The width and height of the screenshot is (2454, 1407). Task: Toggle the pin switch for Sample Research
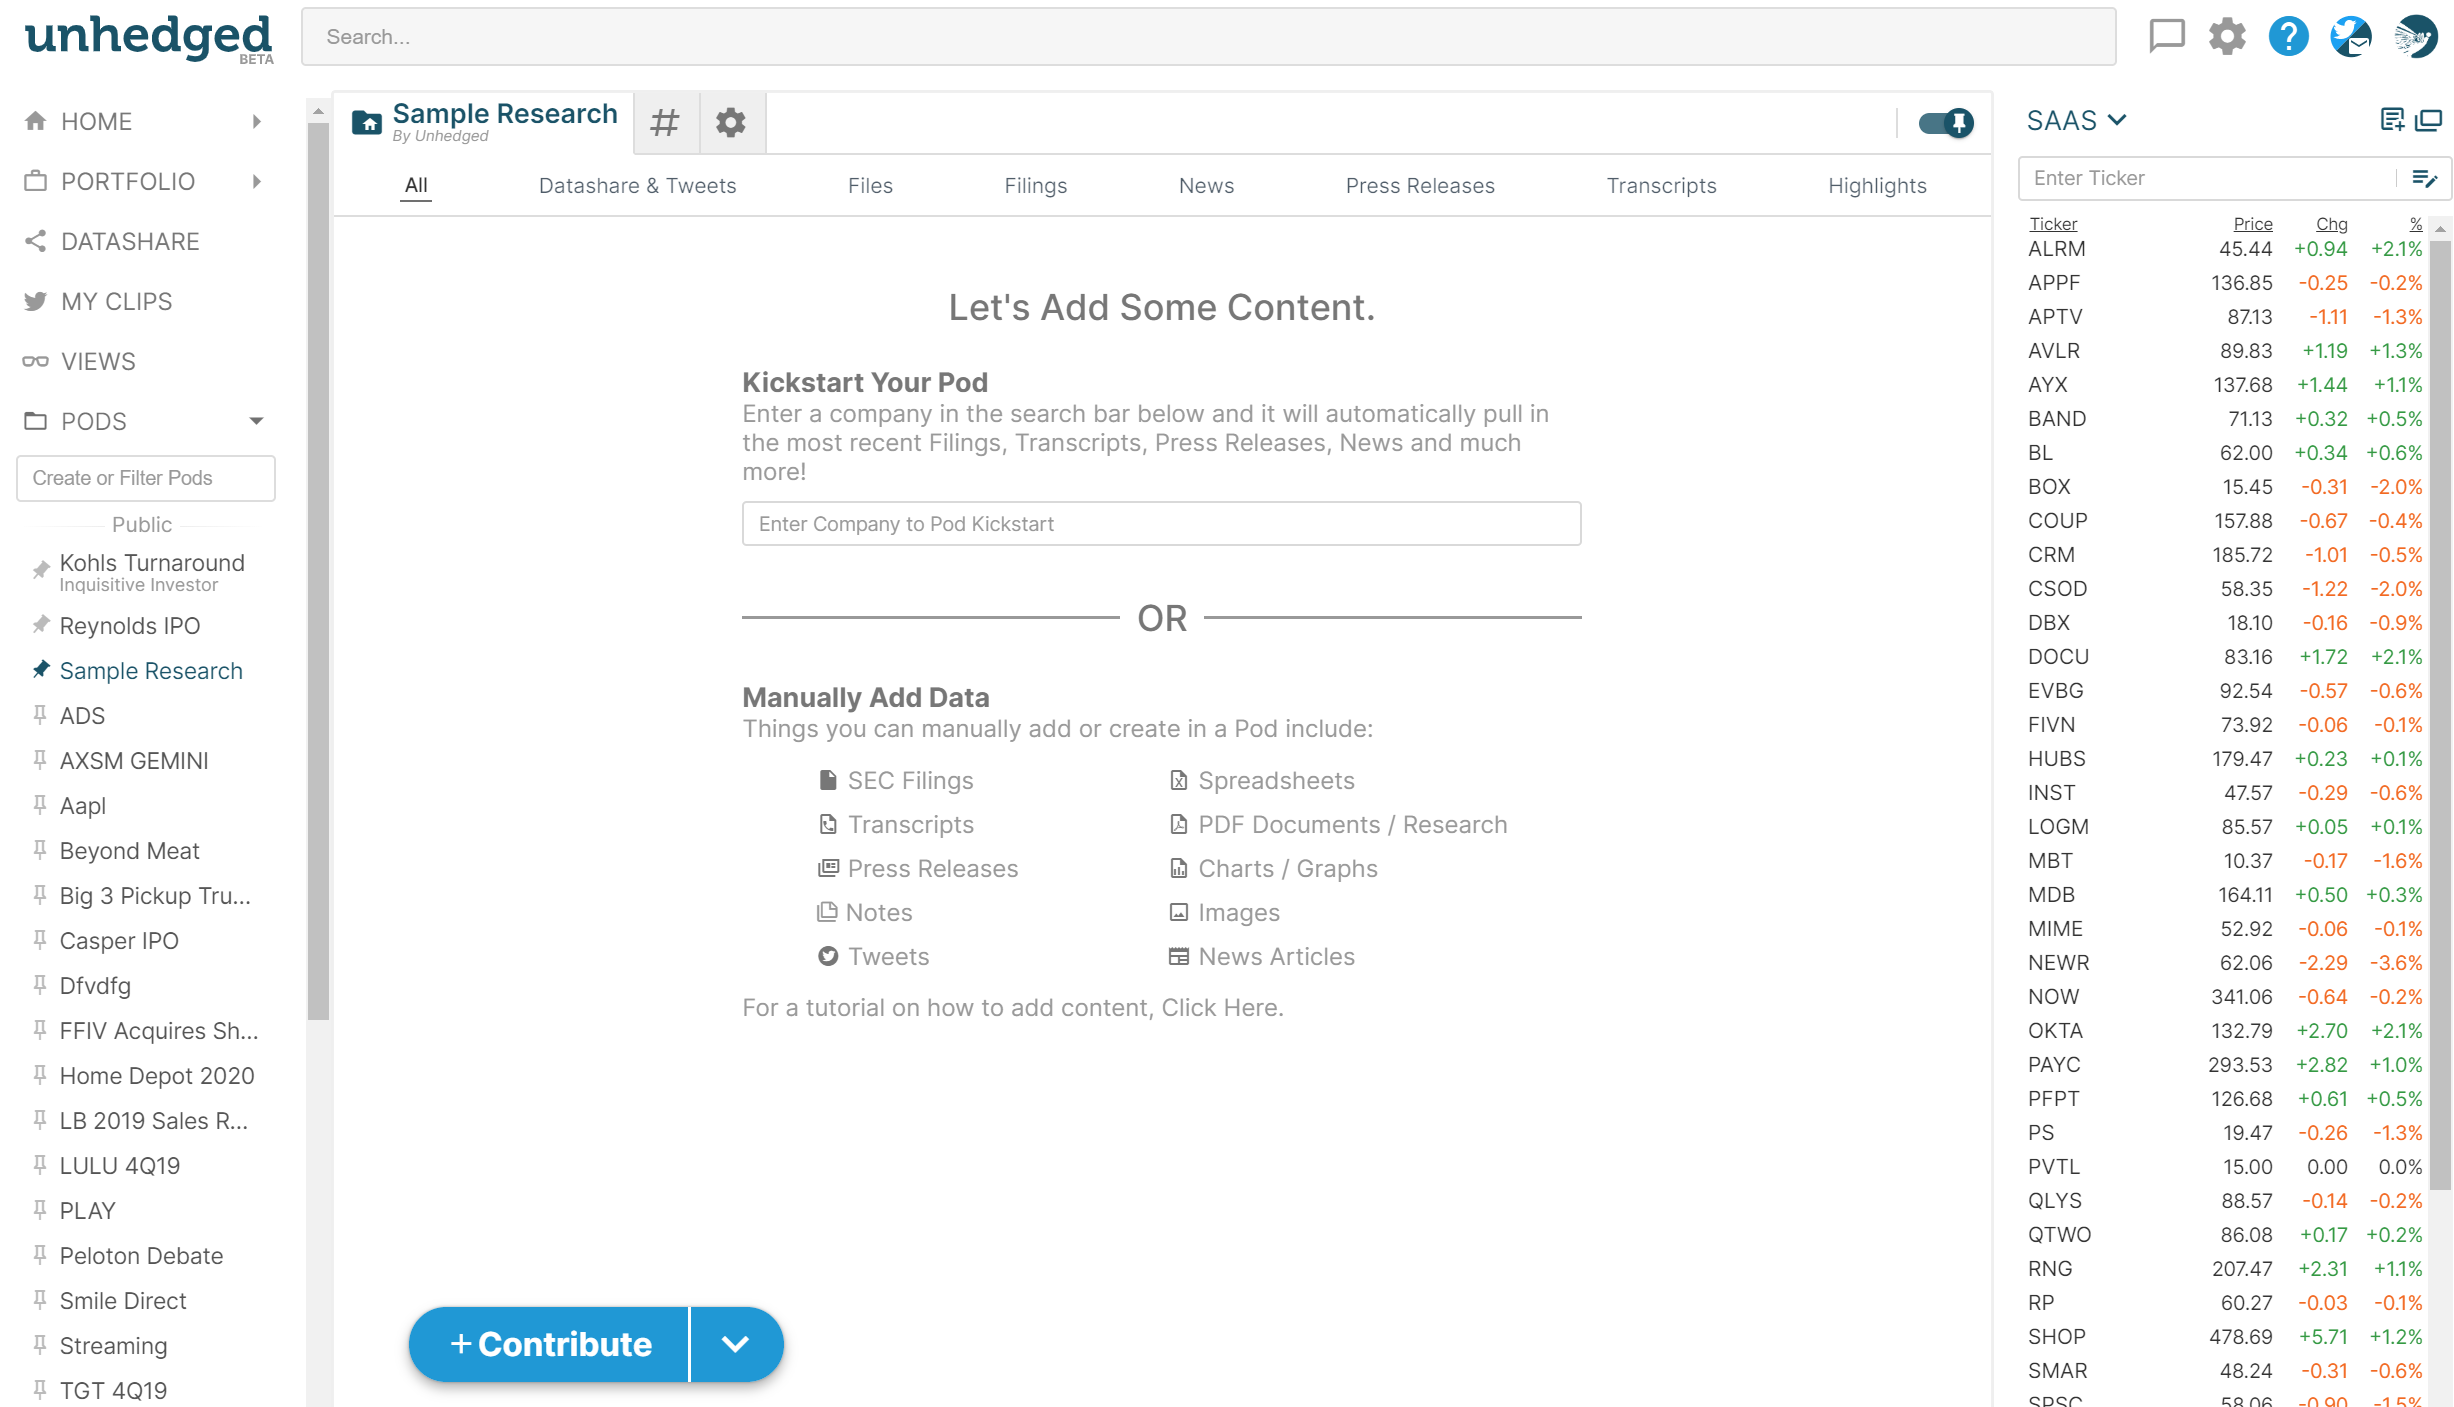pos(1945,123)
